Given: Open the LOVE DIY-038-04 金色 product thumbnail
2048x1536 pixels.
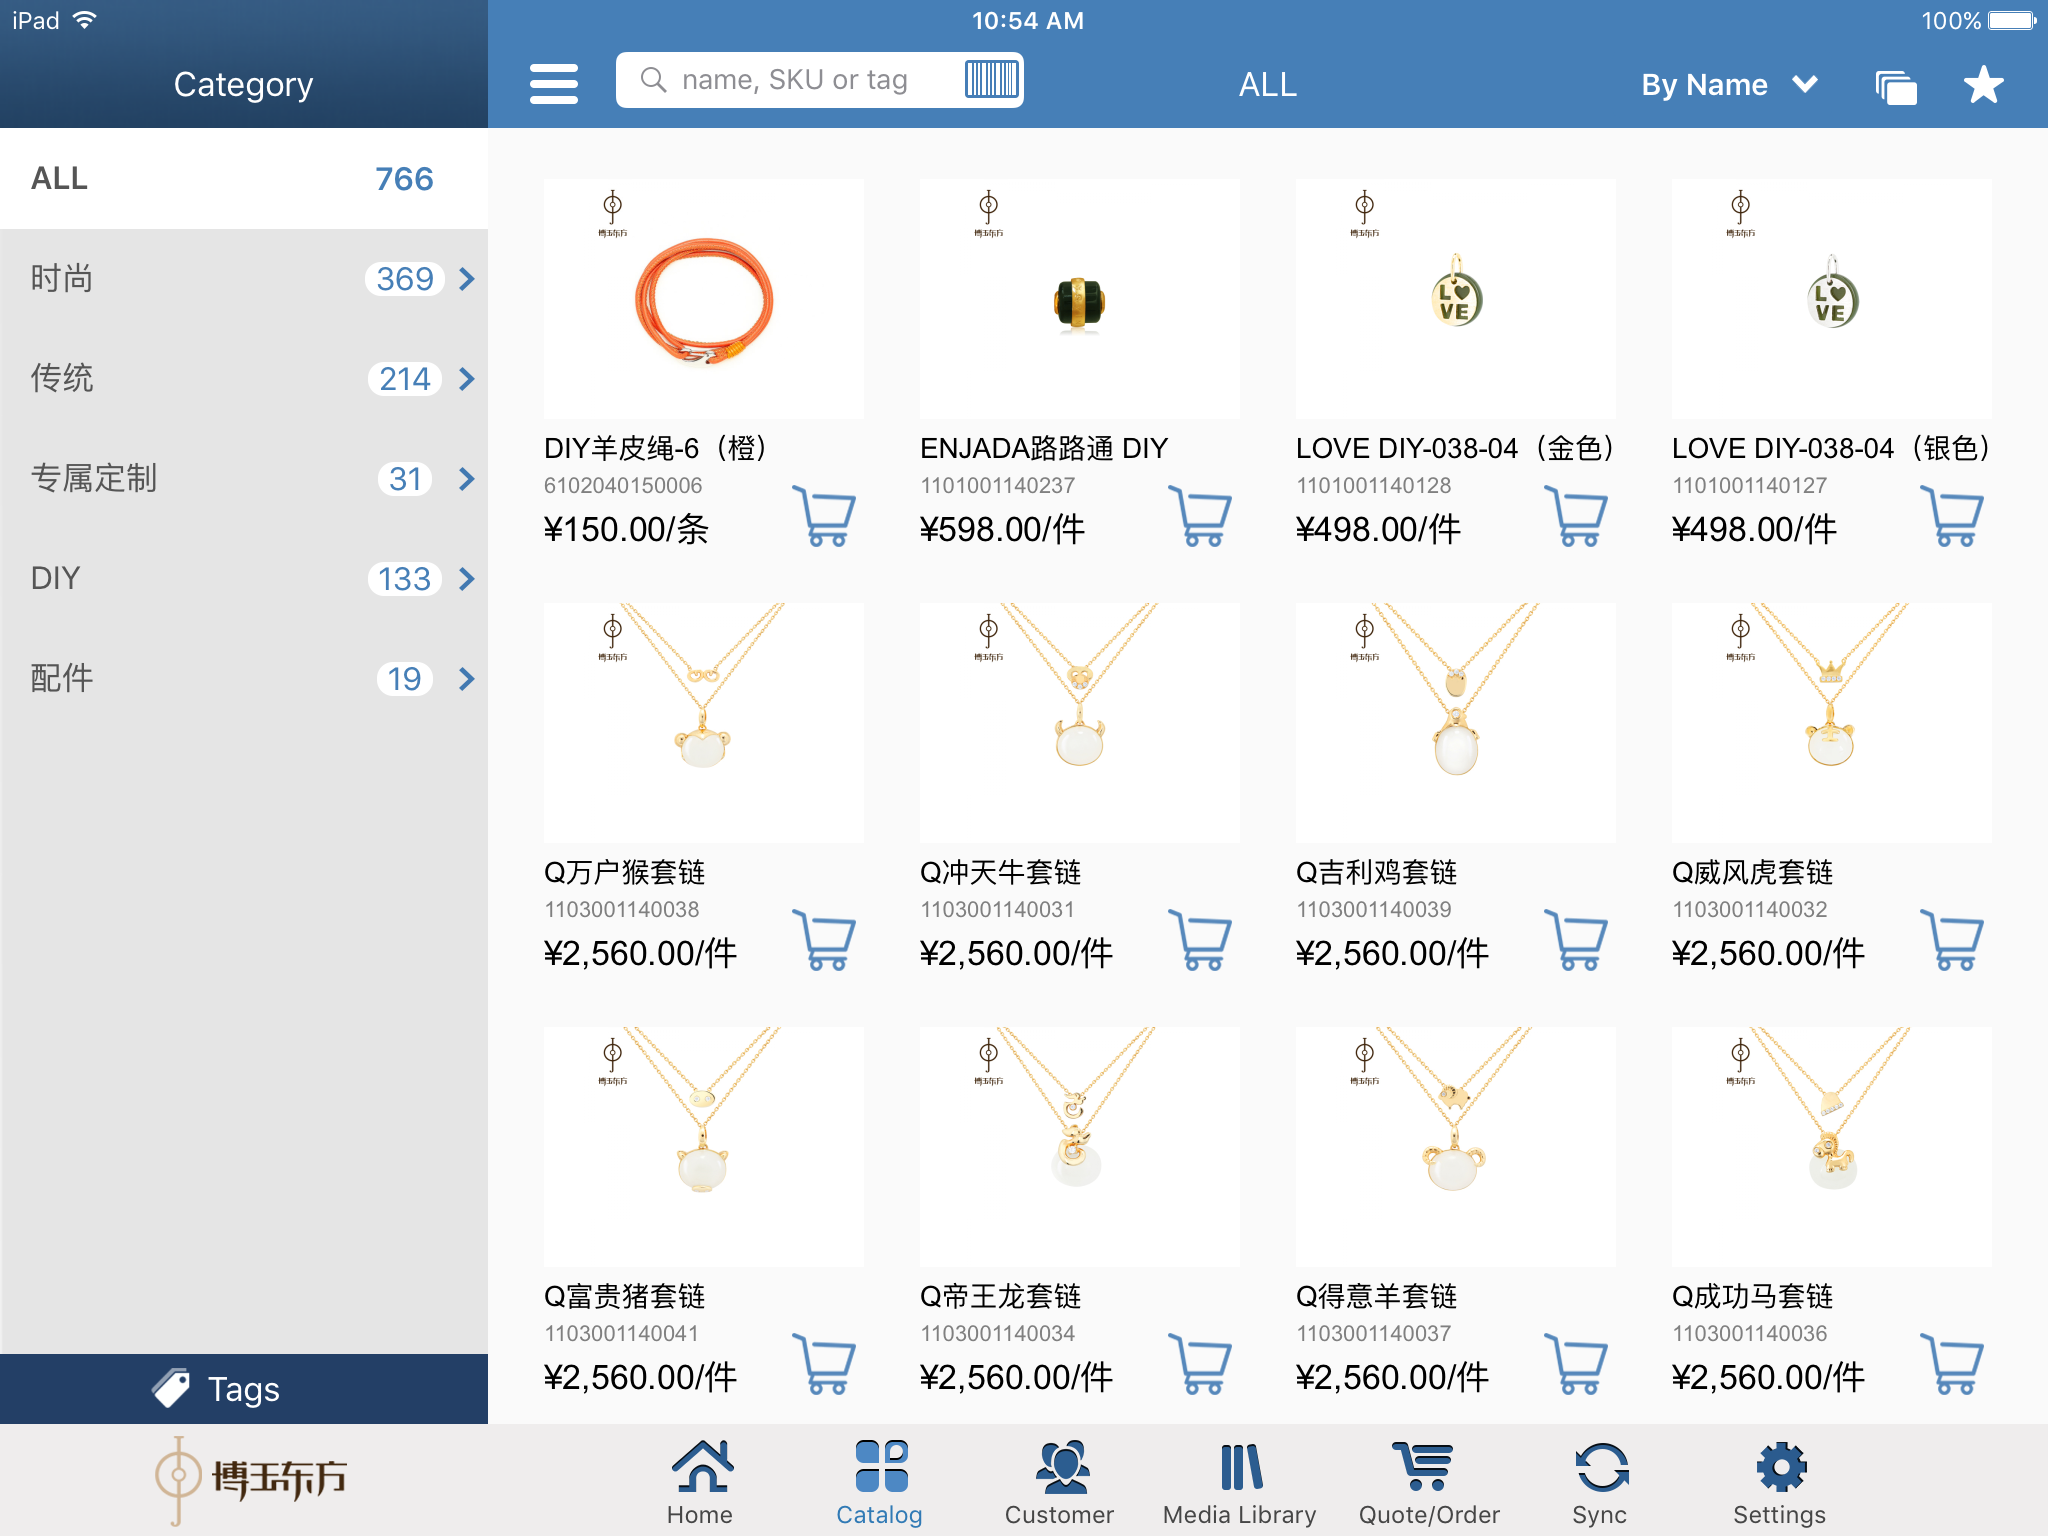Looking at the screenshot, I should pos(1455,299).
